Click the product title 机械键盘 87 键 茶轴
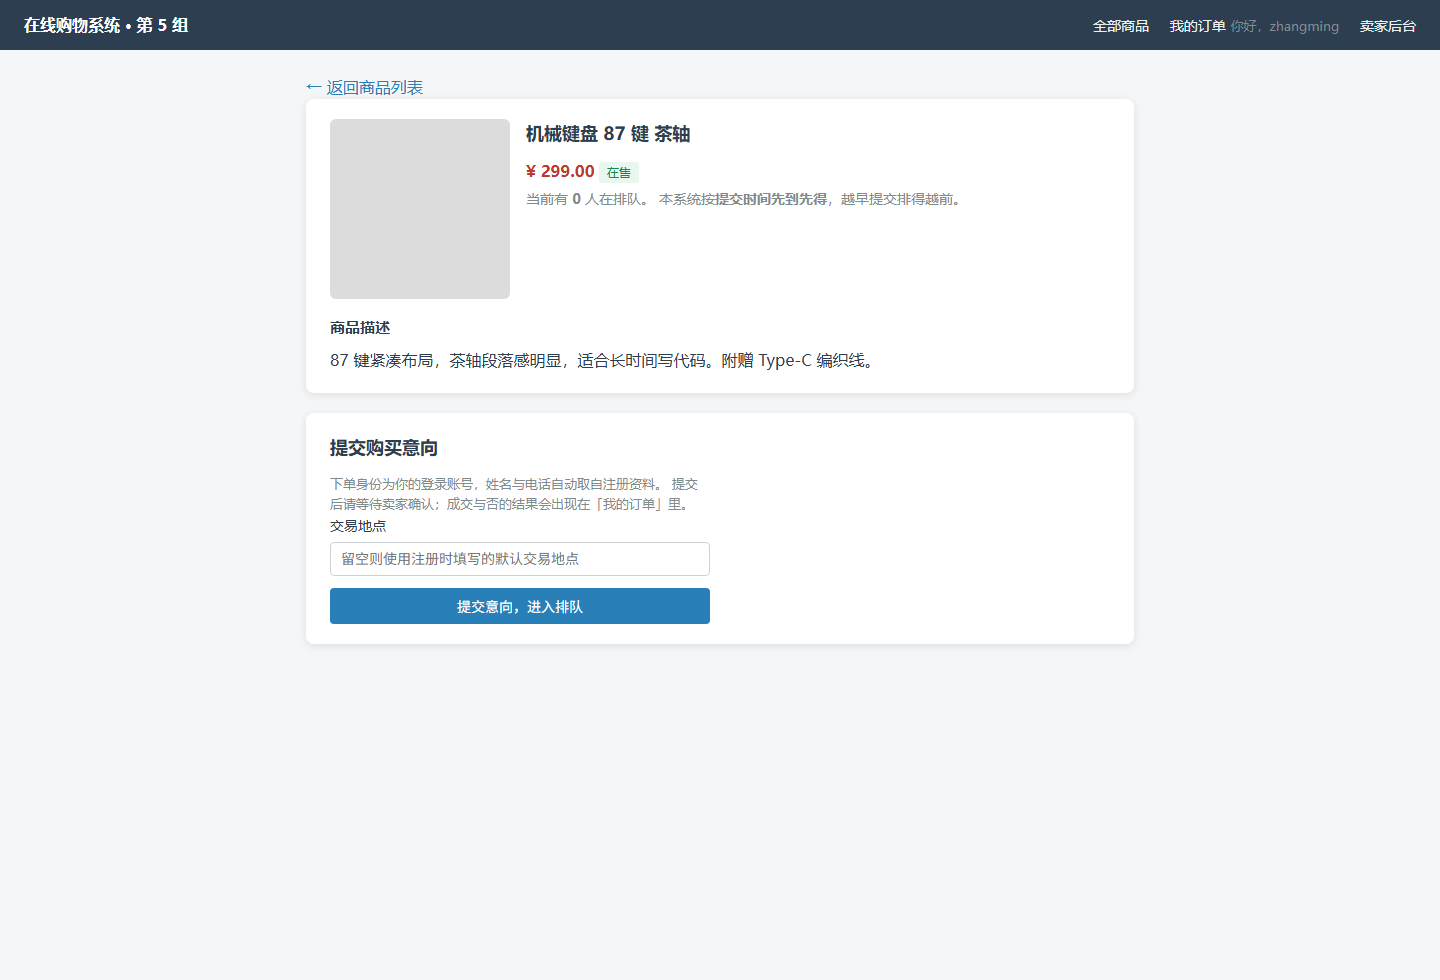The image size is (1440, 980). tap(608, 134)
